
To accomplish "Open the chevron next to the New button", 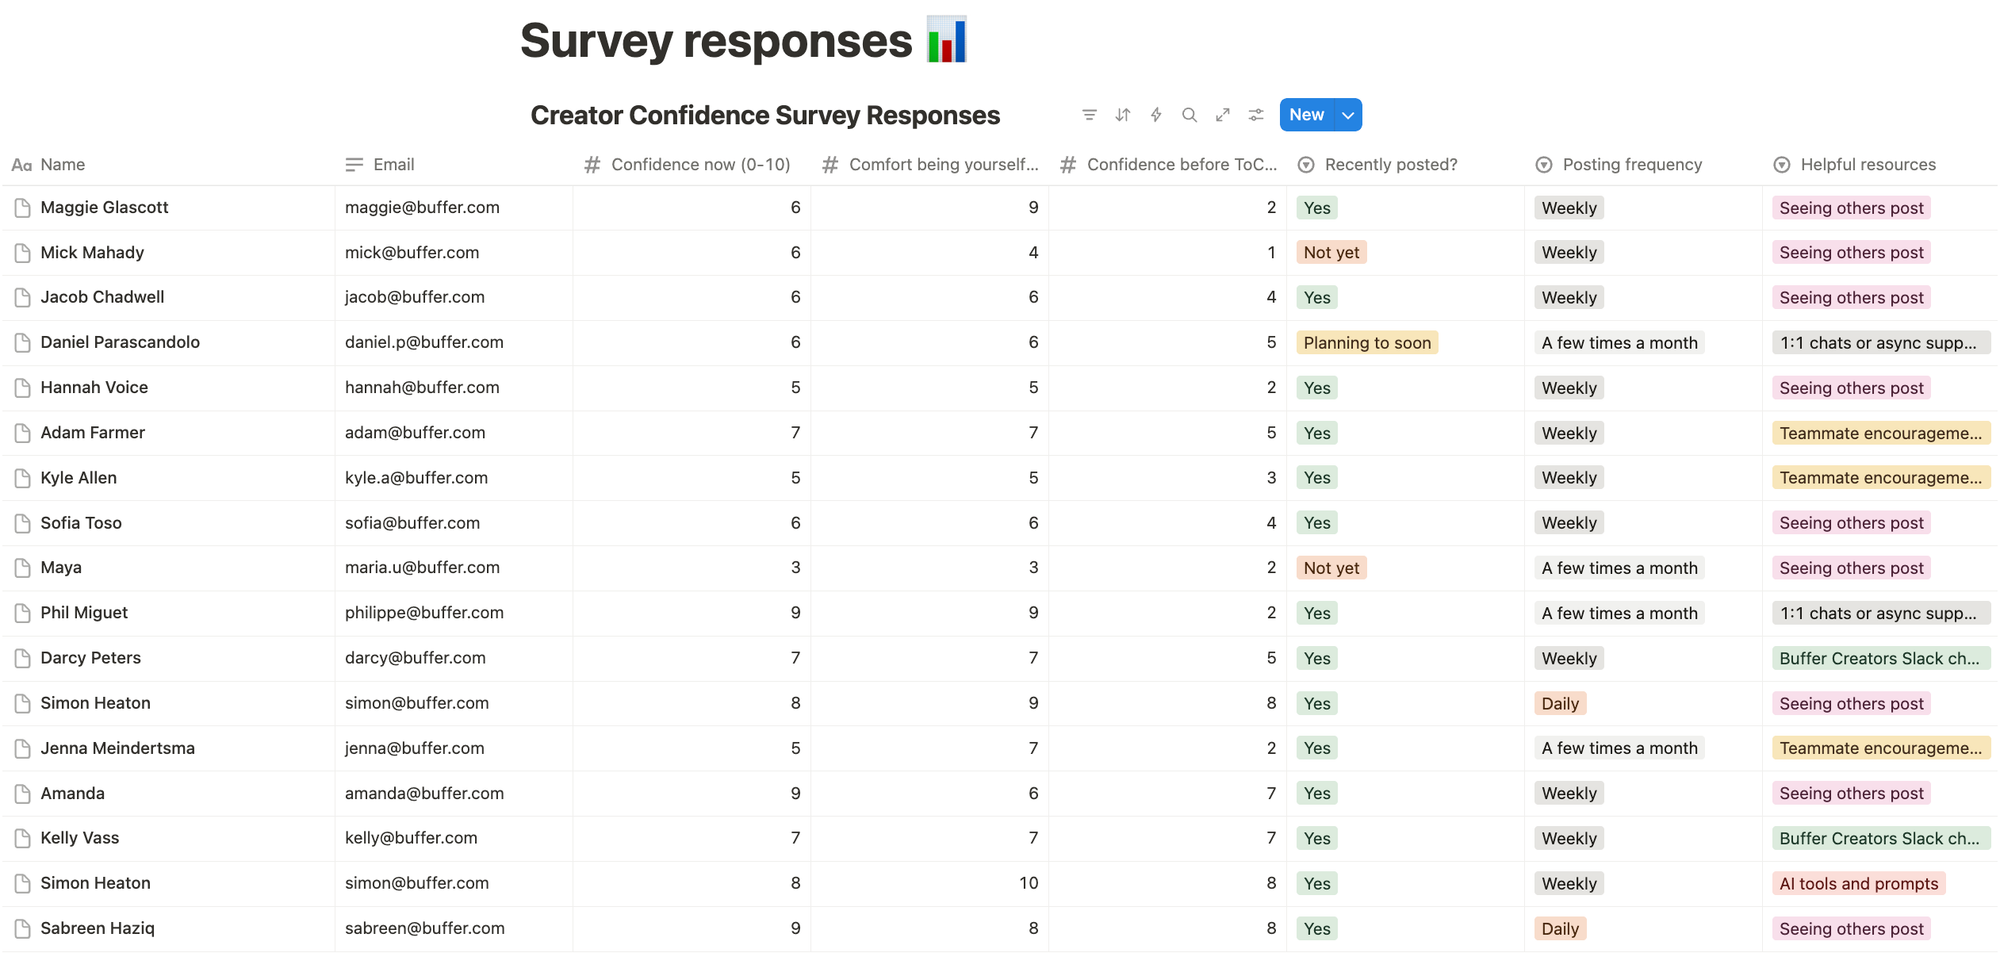I will [1347, 114].
